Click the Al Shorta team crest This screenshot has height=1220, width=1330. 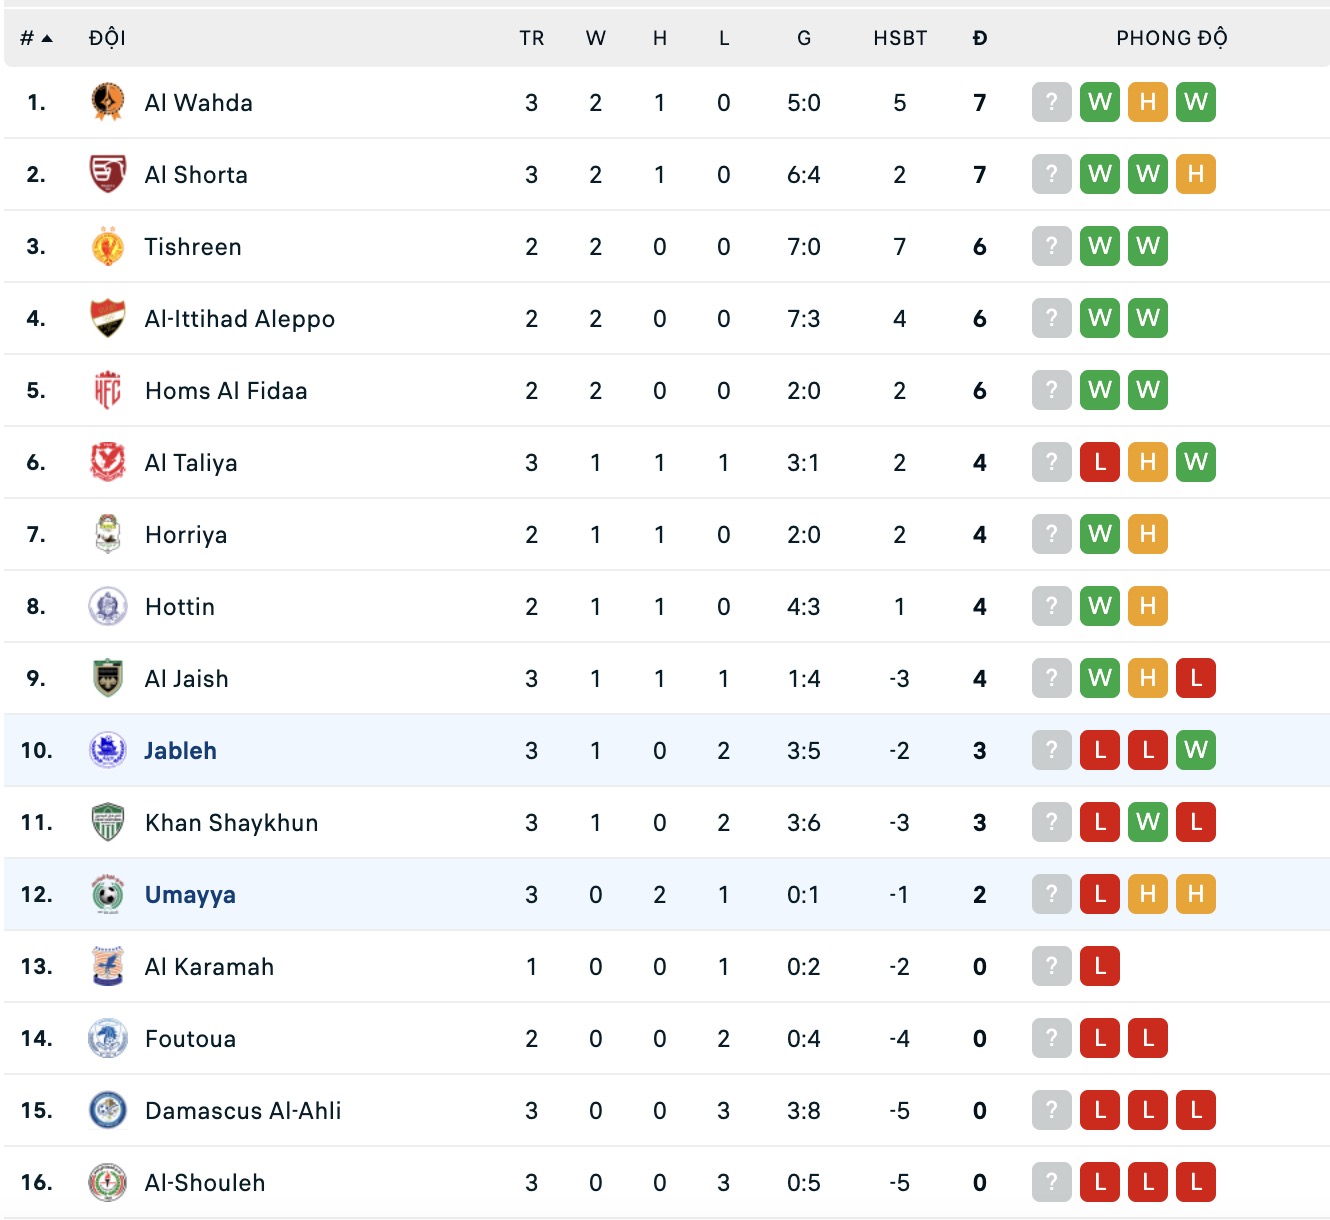(108, 174)
